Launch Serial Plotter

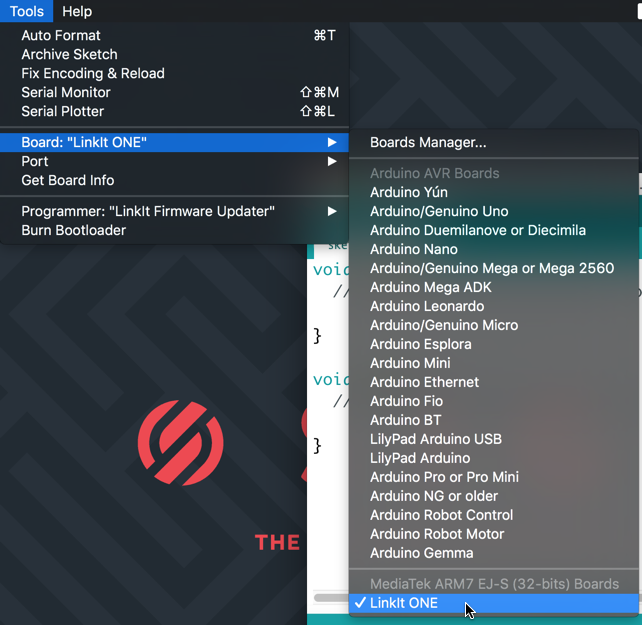tap(174, 111)
